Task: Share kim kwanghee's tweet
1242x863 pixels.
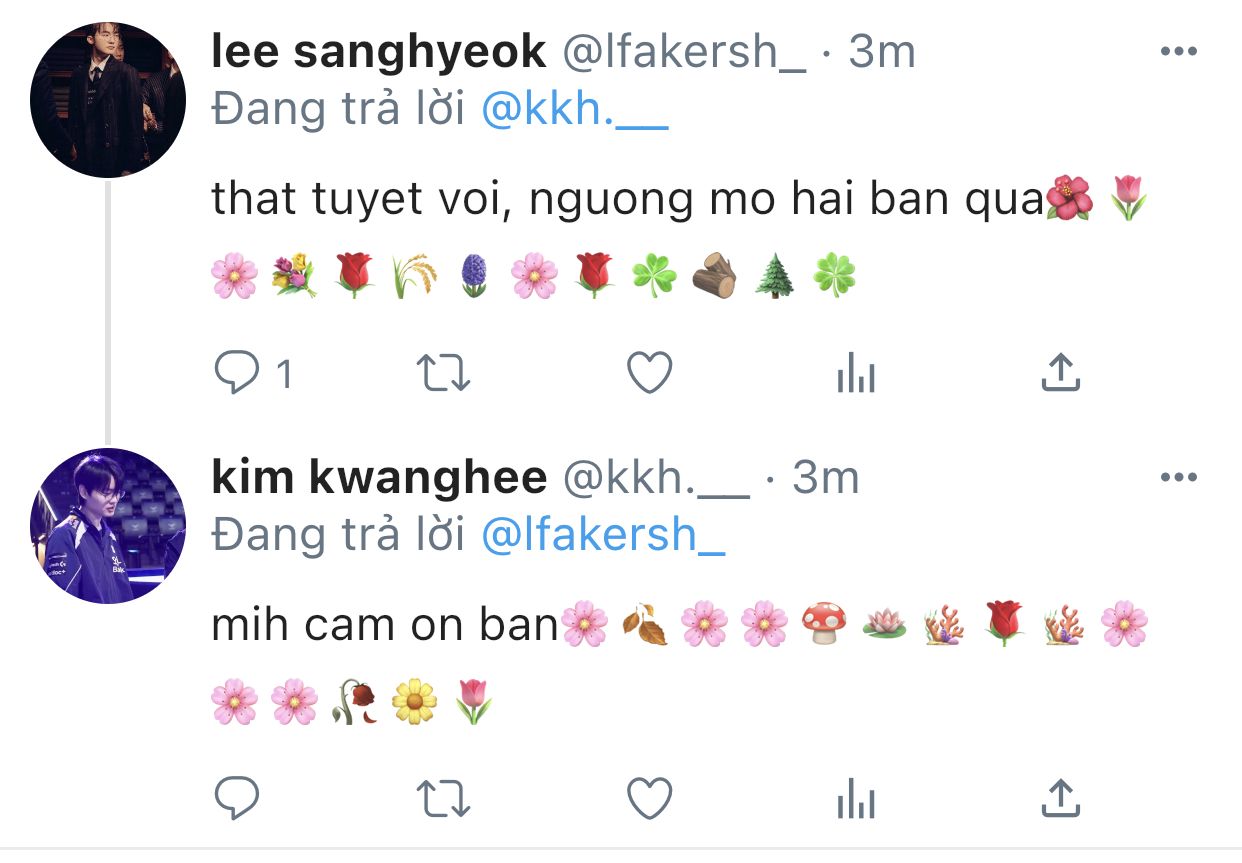Action: (x=1060, y=796)
